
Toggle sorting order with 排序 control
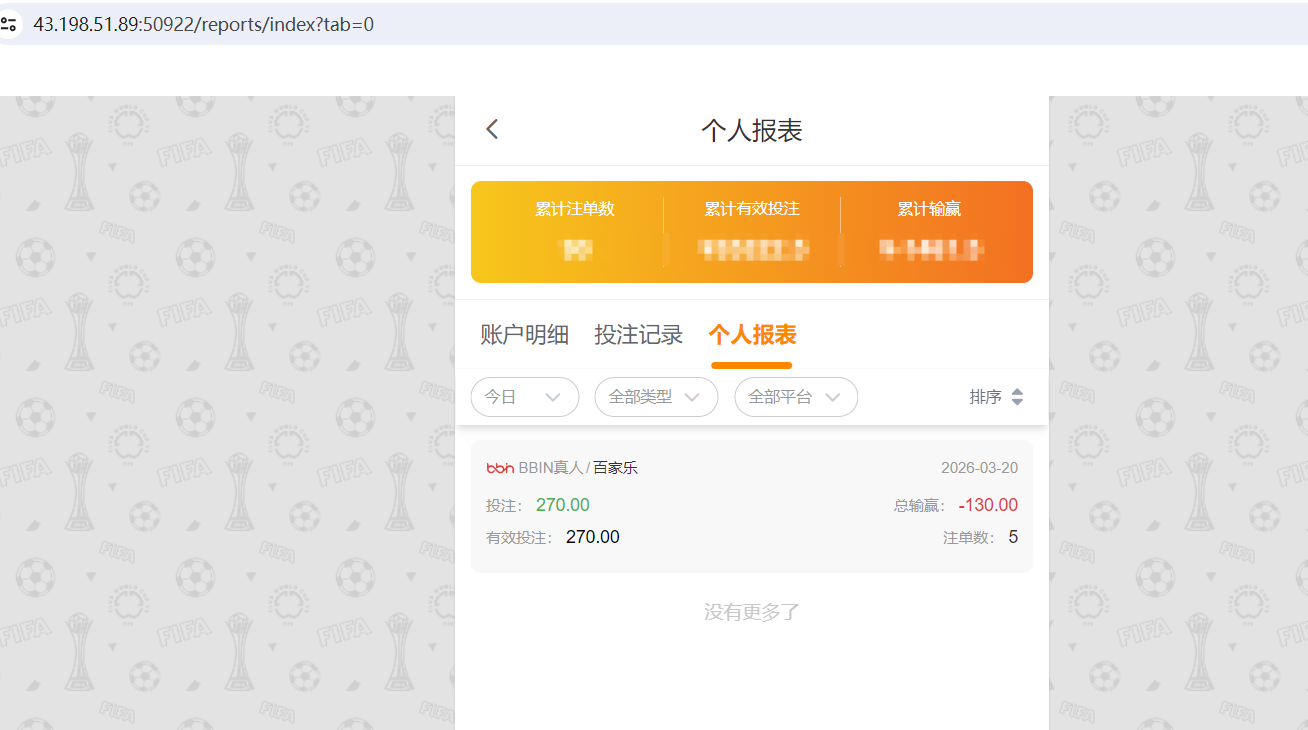pos(997,396)
